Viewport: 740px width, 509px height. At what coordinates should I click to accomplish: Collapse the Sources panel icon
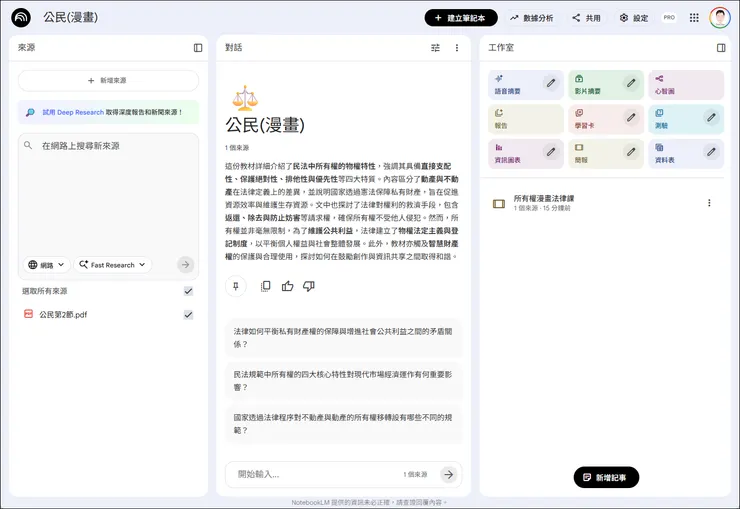tap(198, 48)
